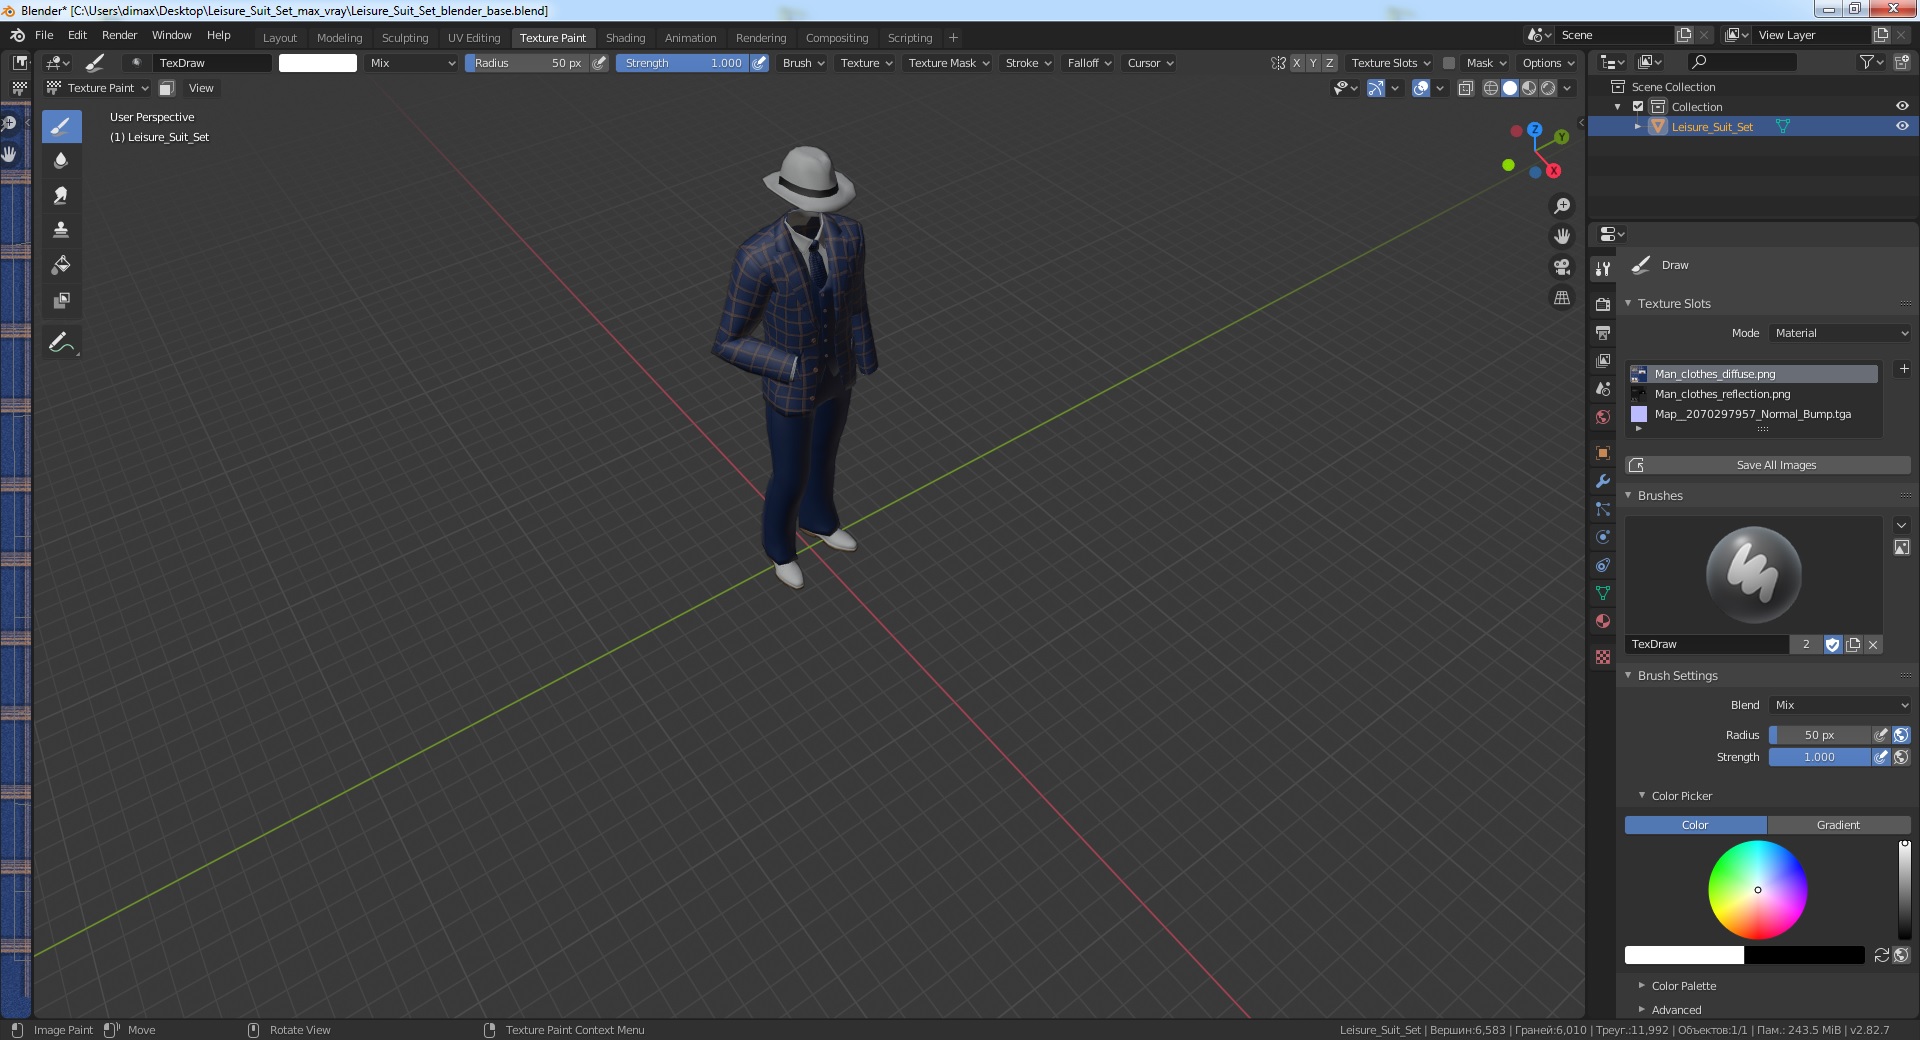This screenshot has height=1040, width=1920.
Task: Toggle viewport gizmos display
Action: point(1376,88)
